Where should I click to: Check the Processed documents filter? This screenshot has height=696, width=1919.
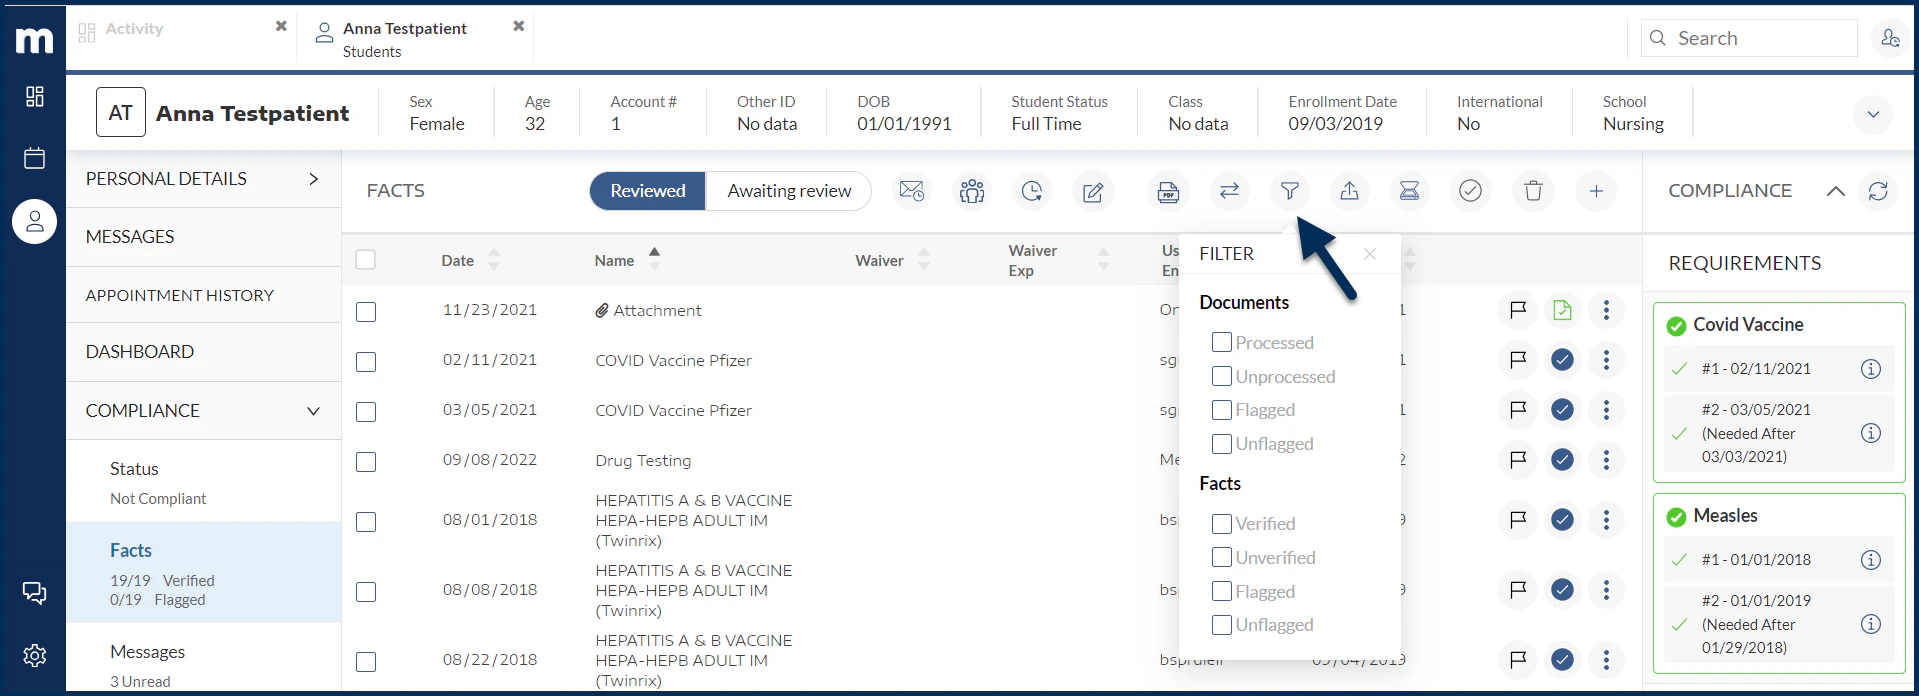[1222, 342]
